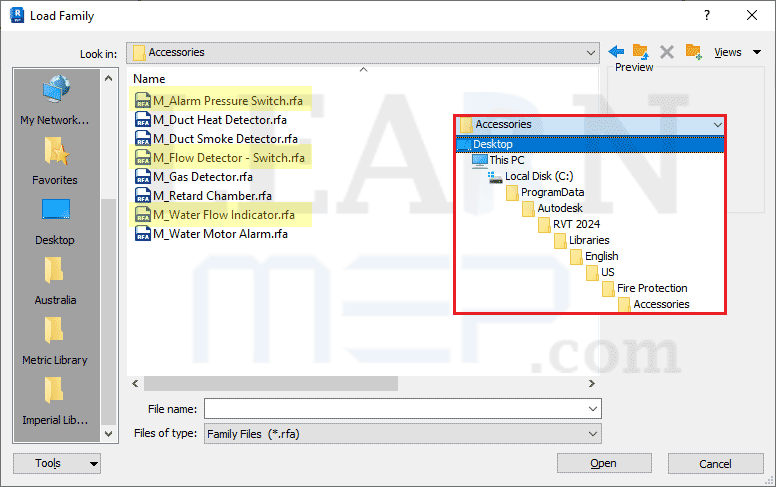Click the Cancel button

(715, 463)
